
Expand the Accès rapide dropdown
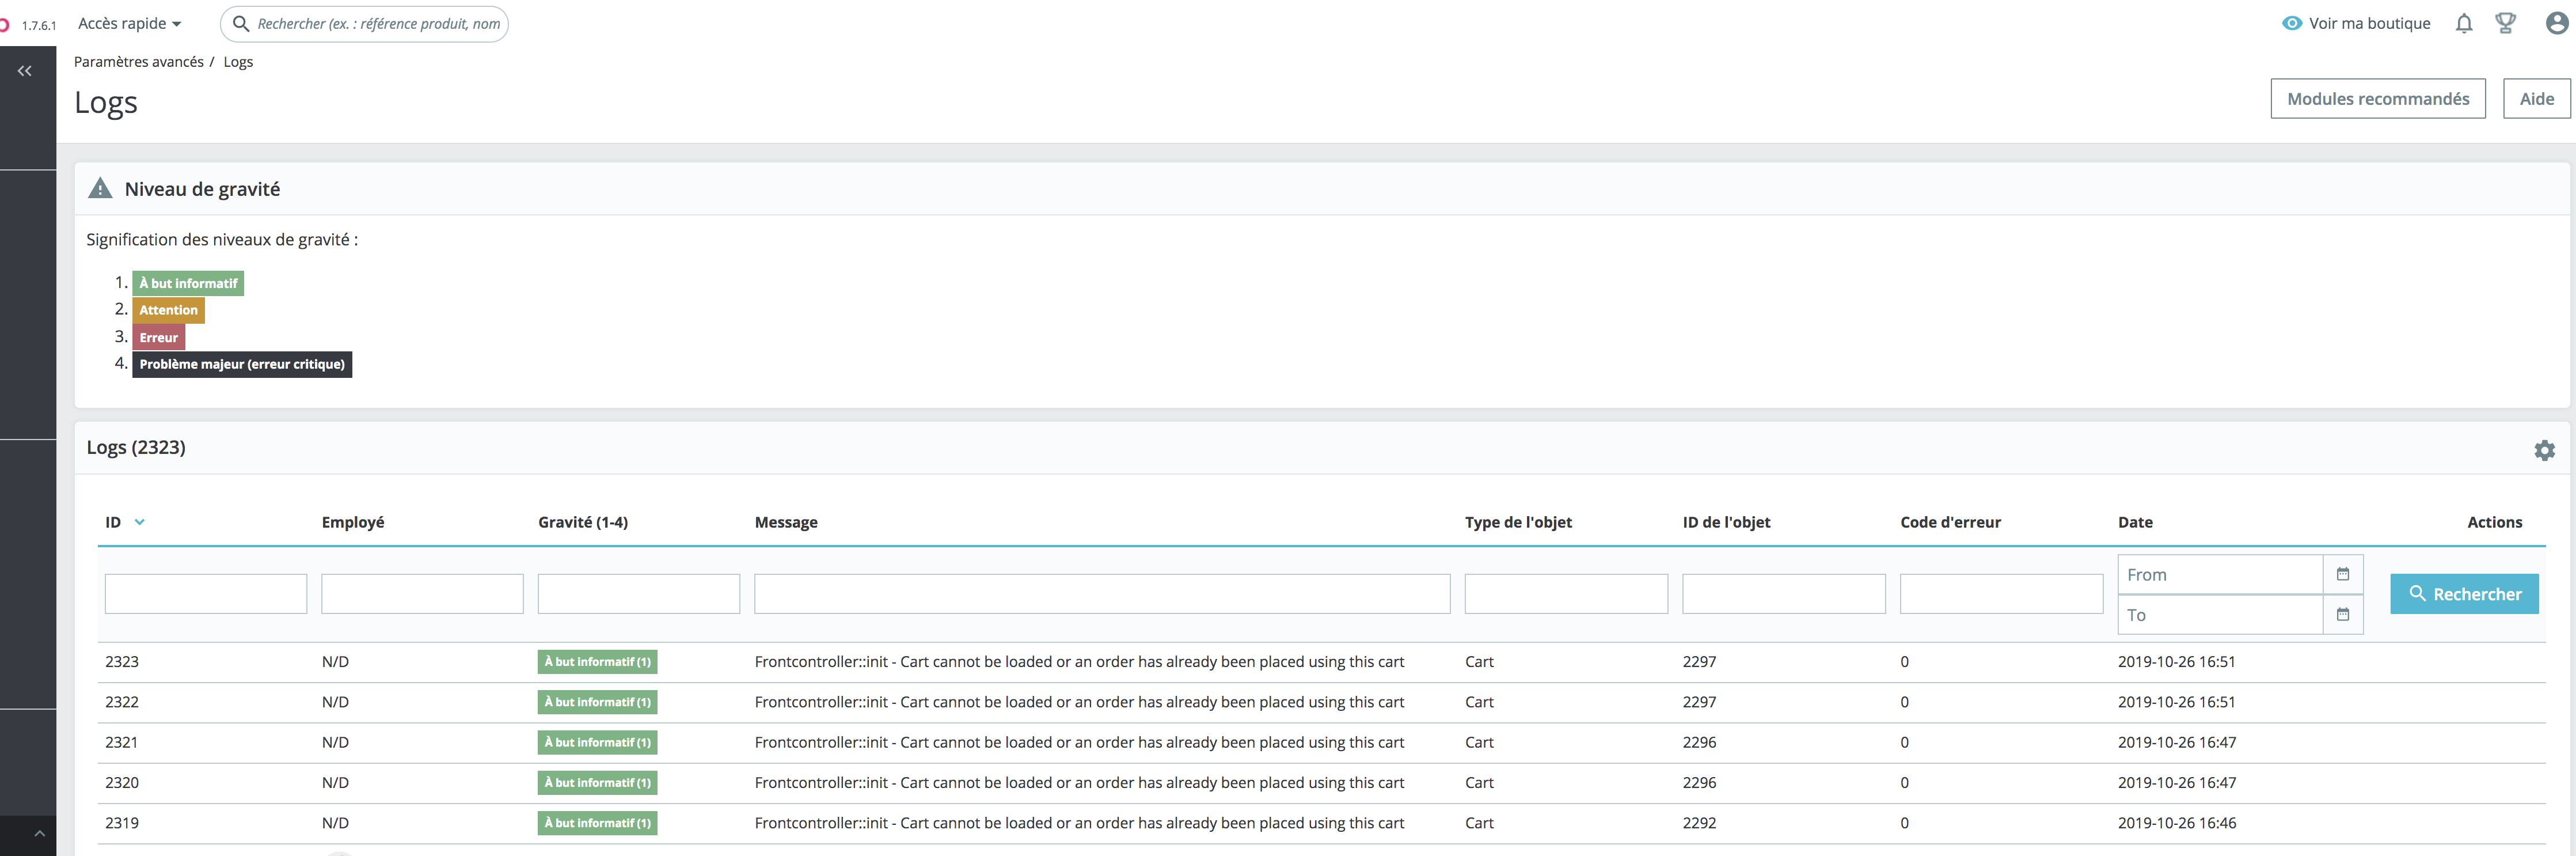130,24
